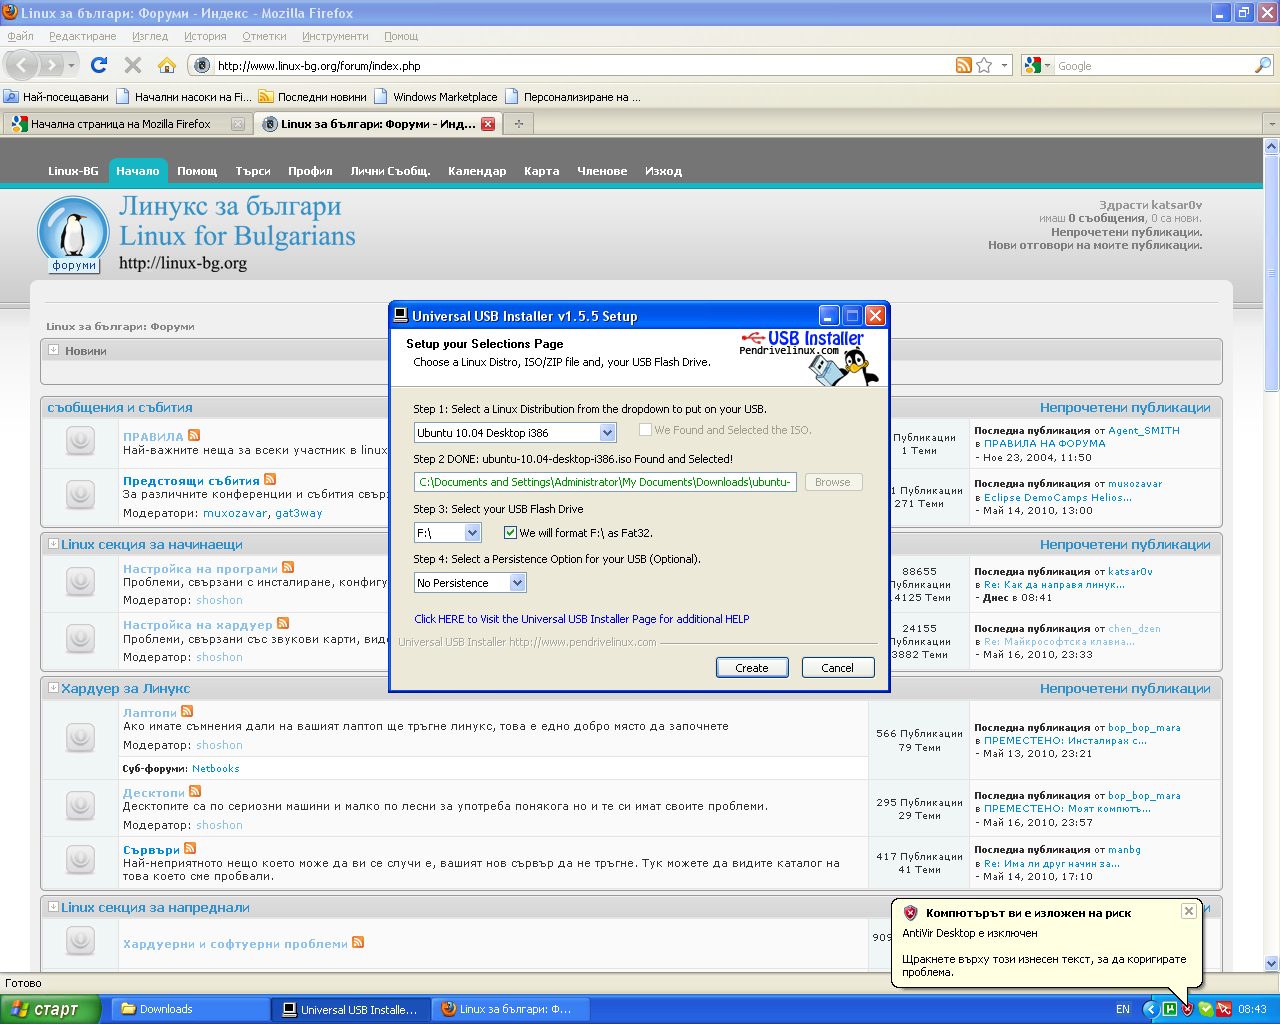
Task: Click the Cancel button in the installer
Action: (838, 667)
